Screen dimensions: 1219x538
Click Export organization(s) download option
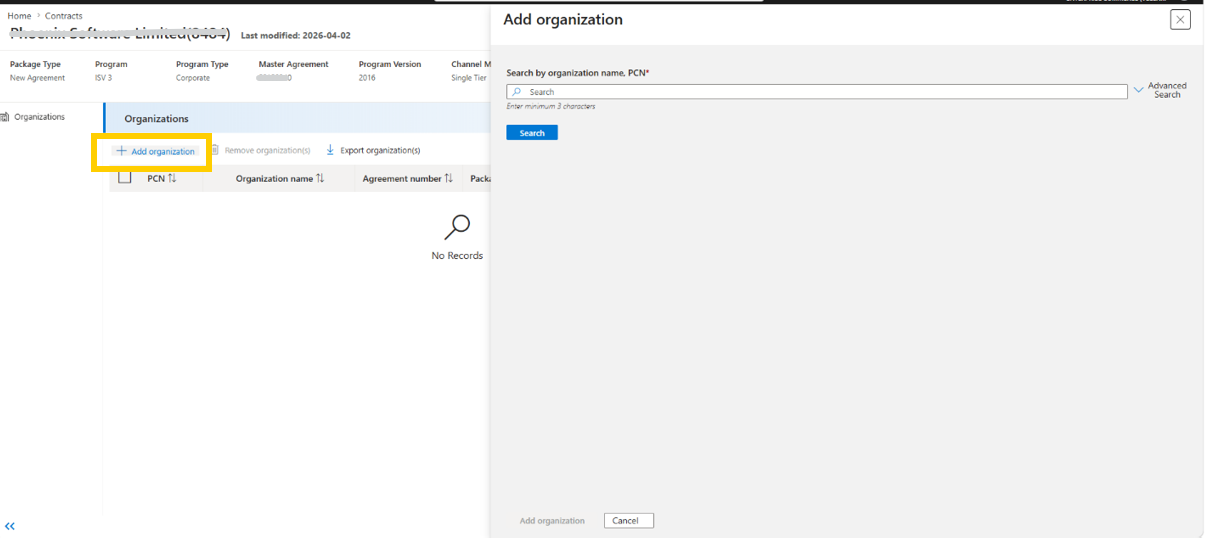click(x=373, y=150)
